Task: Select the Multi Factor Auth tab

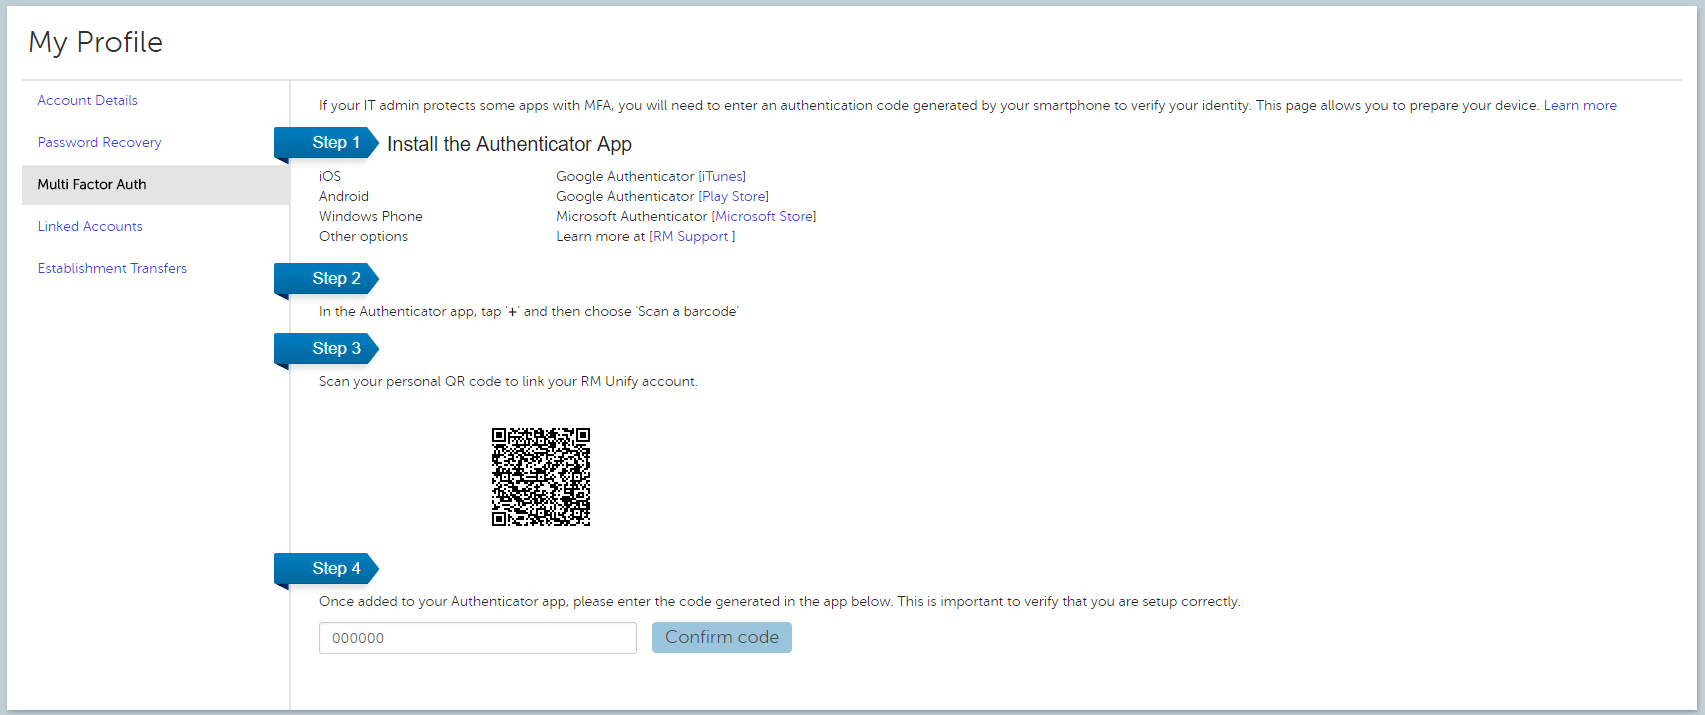Action: (x=156, y=185)
